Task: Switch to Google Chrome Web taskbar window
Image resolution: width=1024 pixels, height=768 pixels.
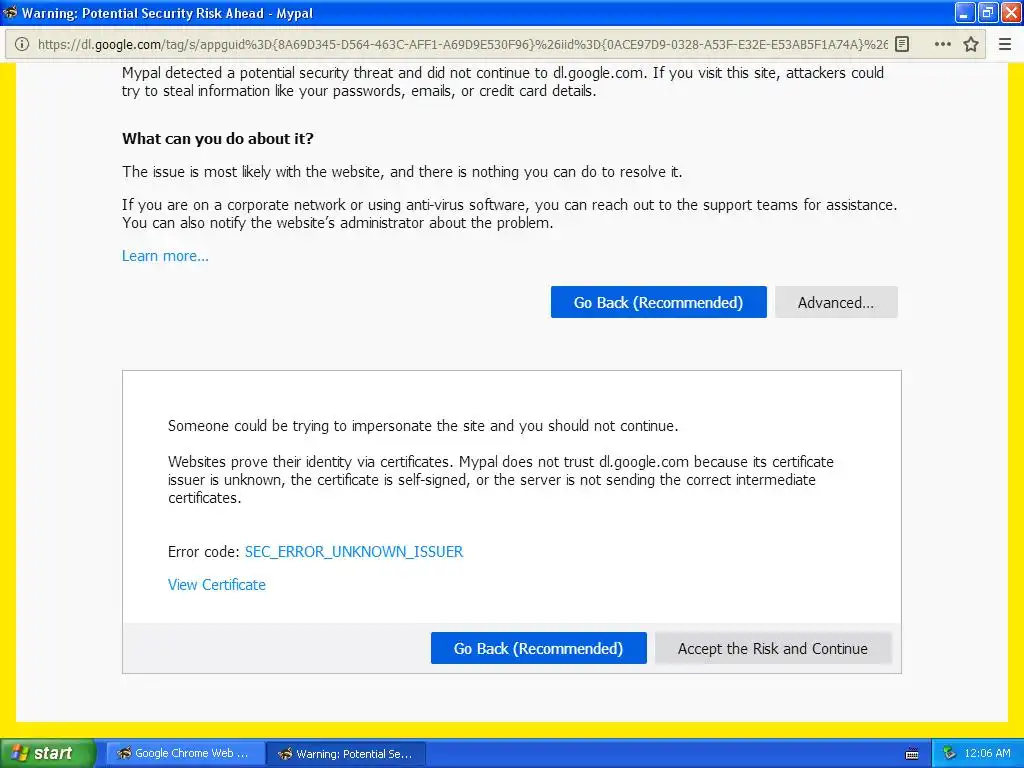Action: coord(185,753)
